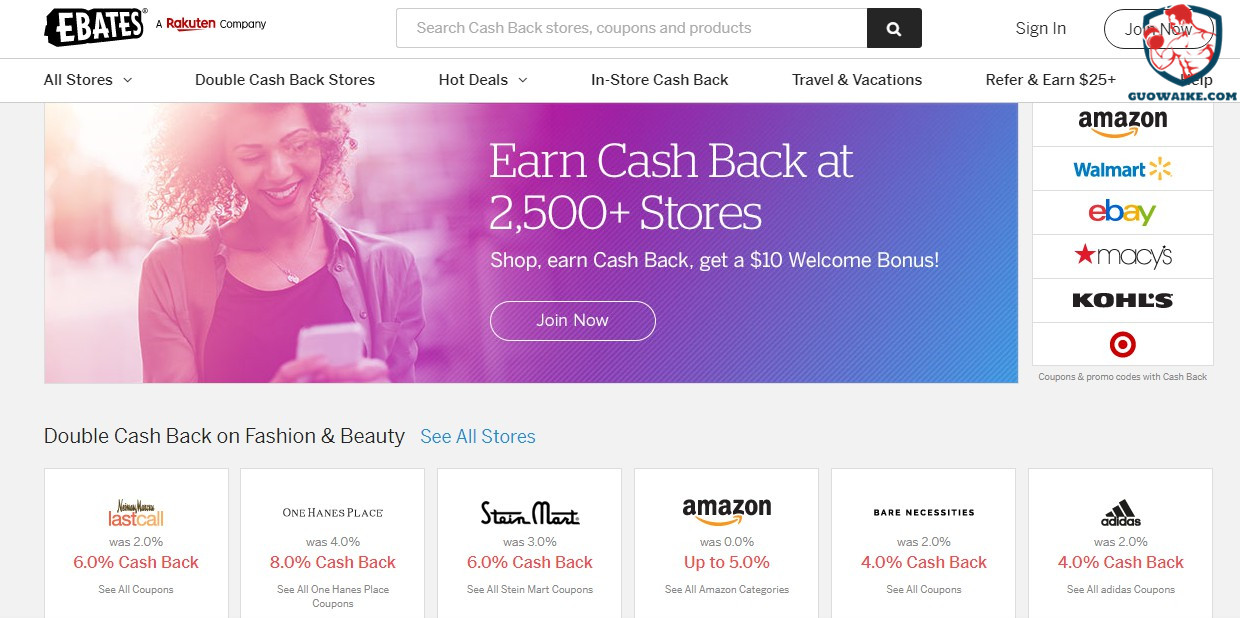
Task: Click the Target bullseye logo
Action: (1122, 345)
